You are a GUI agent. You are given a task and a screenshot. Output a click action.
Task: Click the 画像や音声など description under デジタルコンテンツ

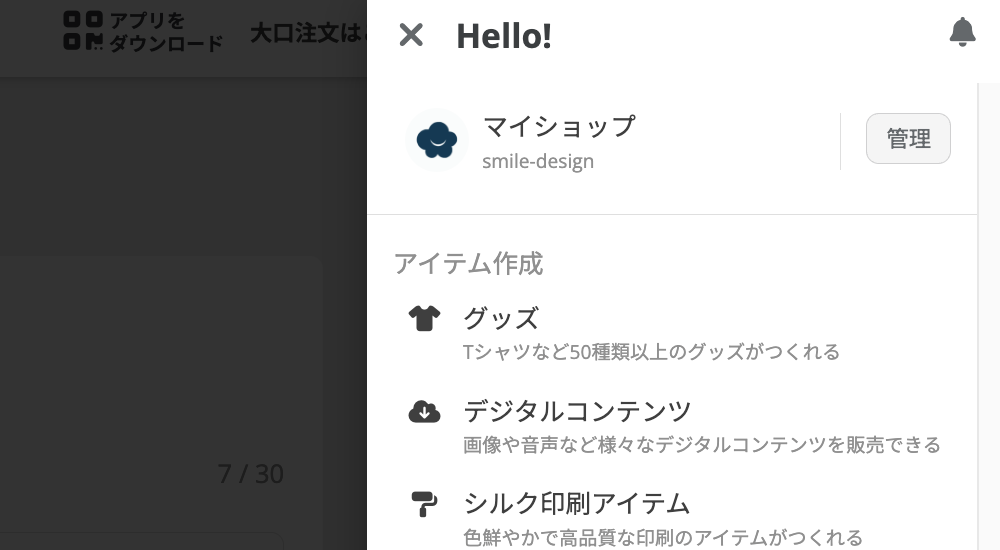point(702,444)
